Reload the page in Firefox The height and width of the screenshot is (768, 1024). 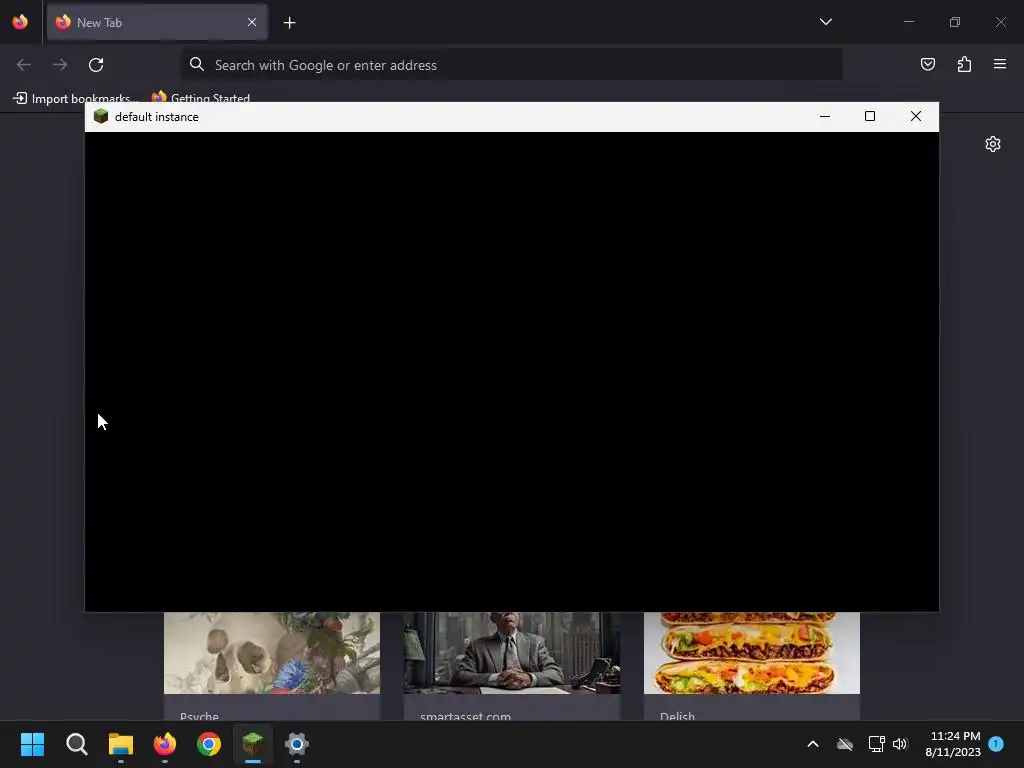click(x=96, y=65)
